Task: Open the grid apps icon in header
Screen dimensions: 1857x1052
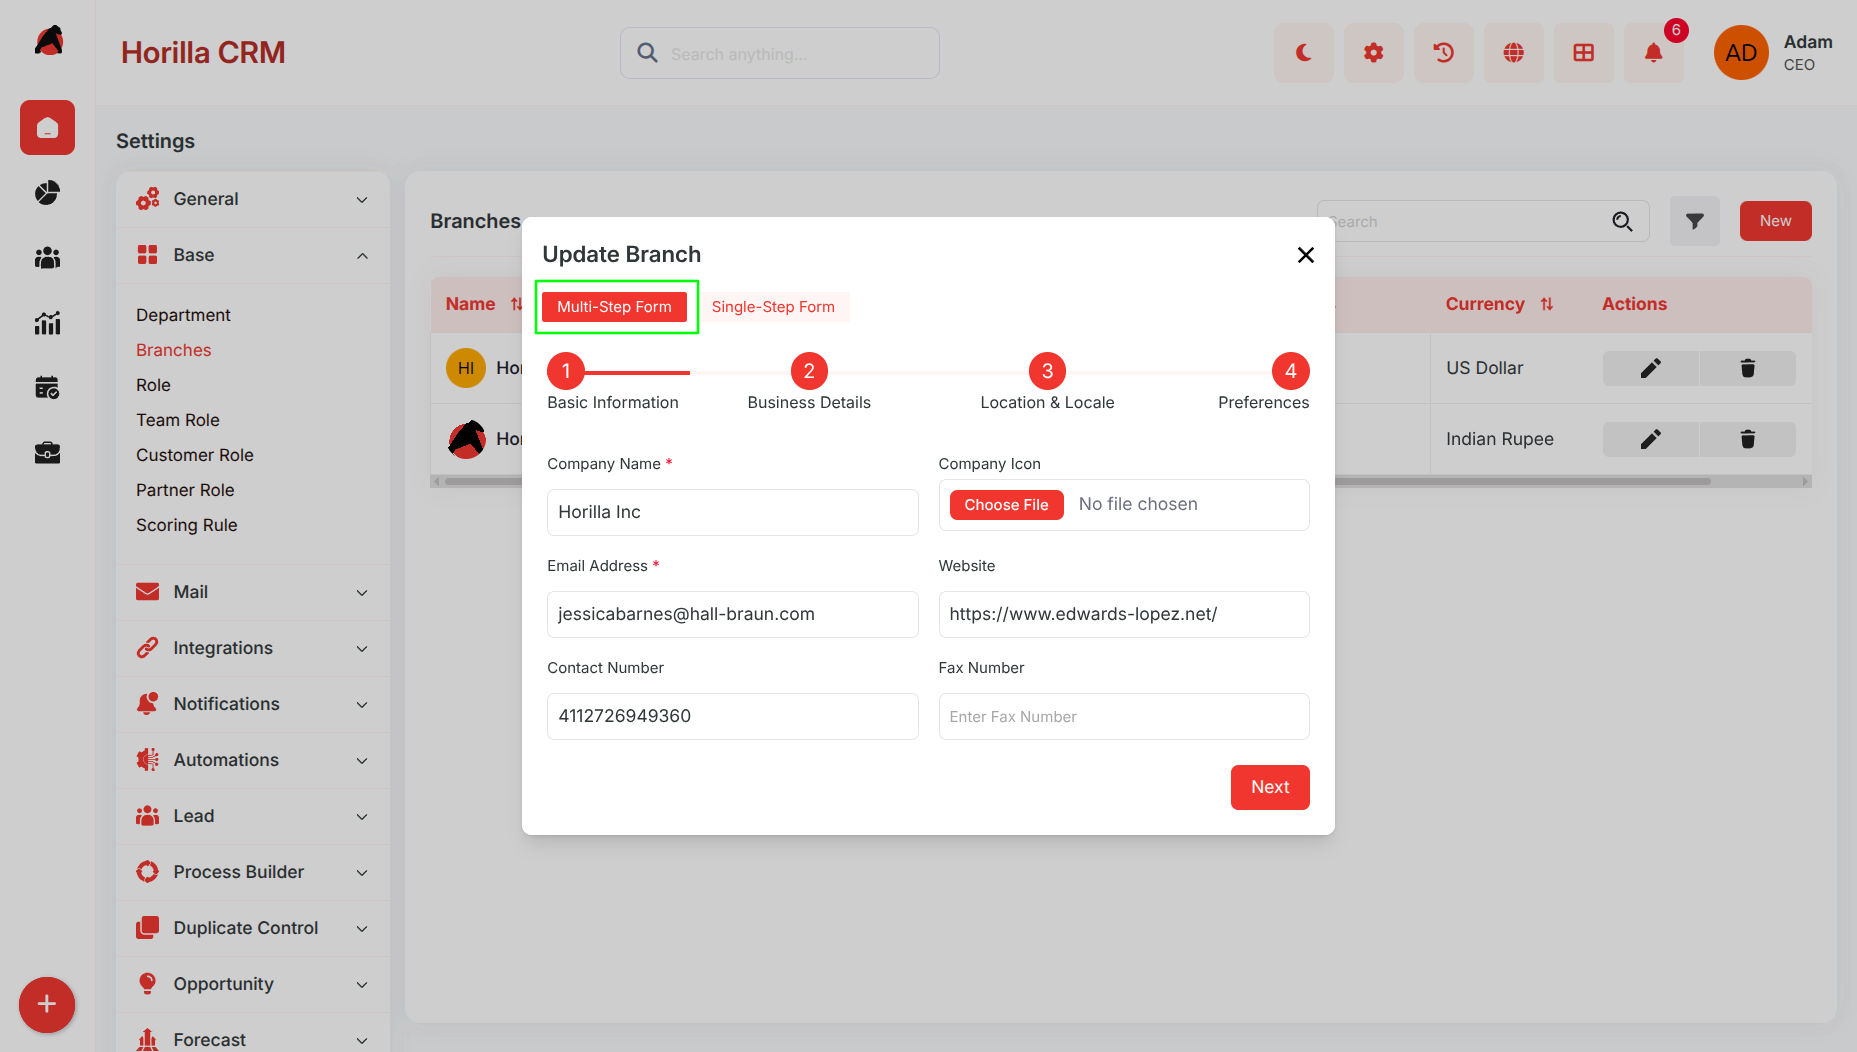Action: (1583, 53)
